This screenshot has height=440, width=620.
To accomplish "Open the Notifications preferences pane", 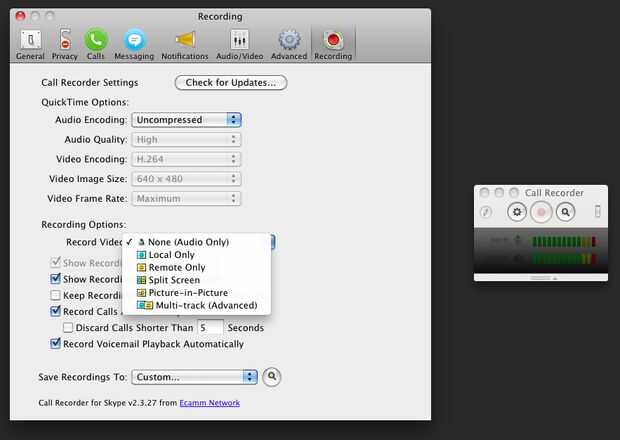I will tap(185, 44).
